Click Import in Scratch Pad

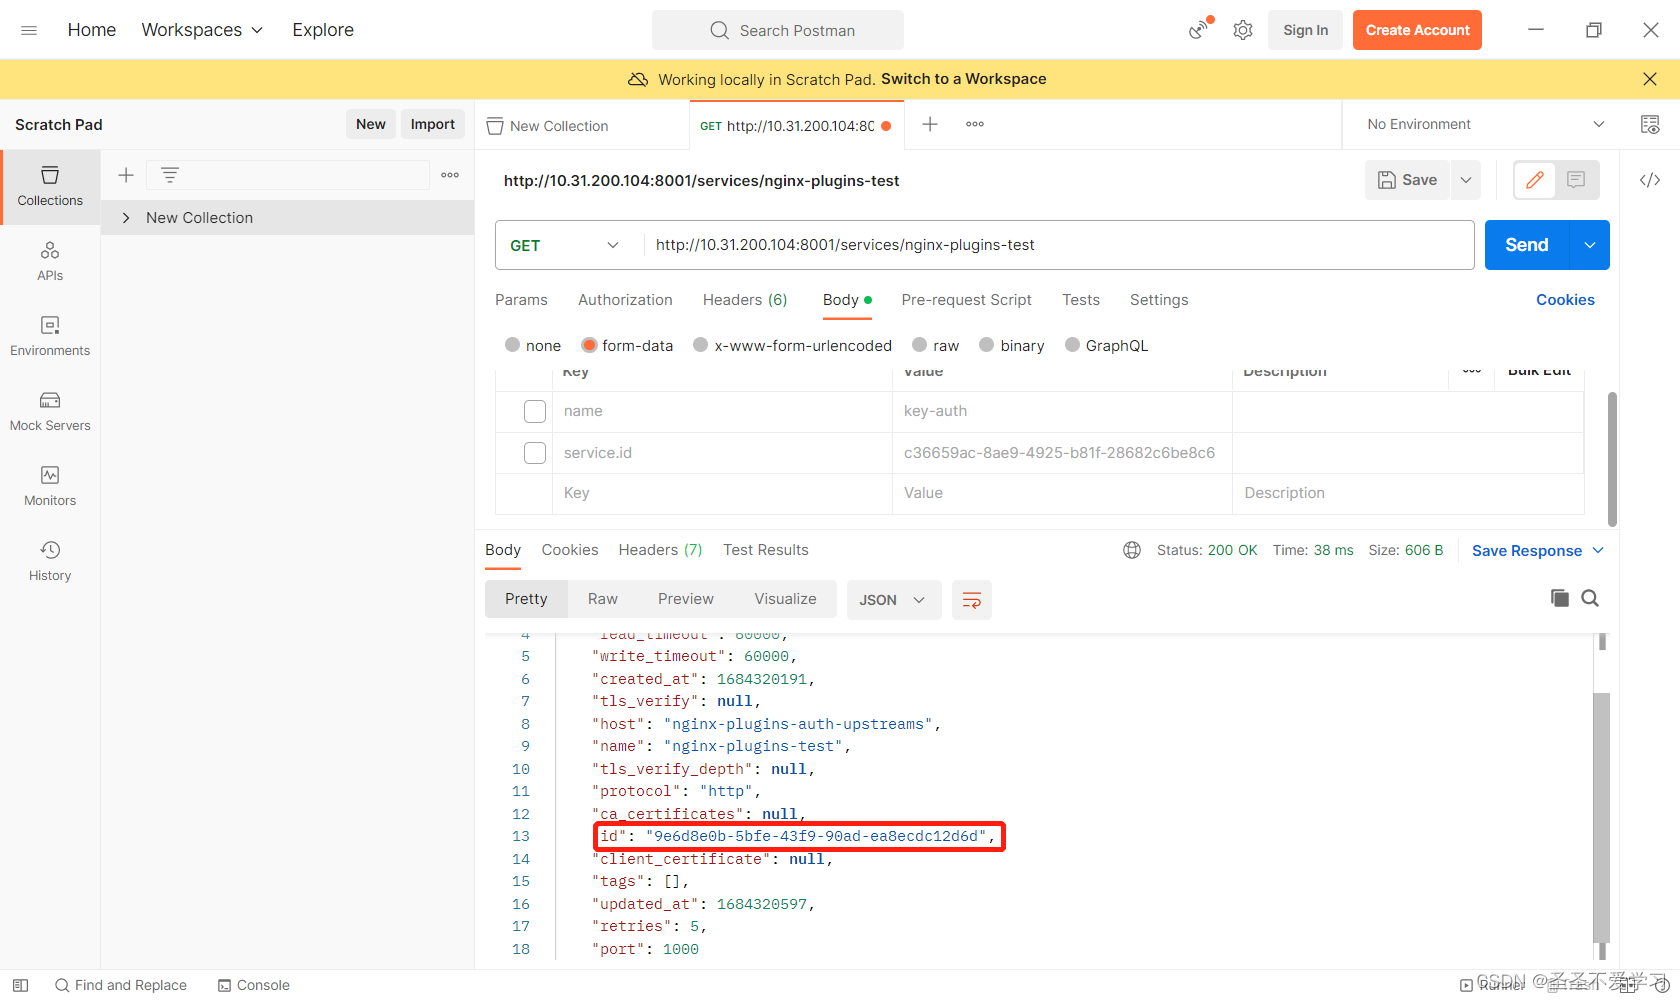coord(433,124)
